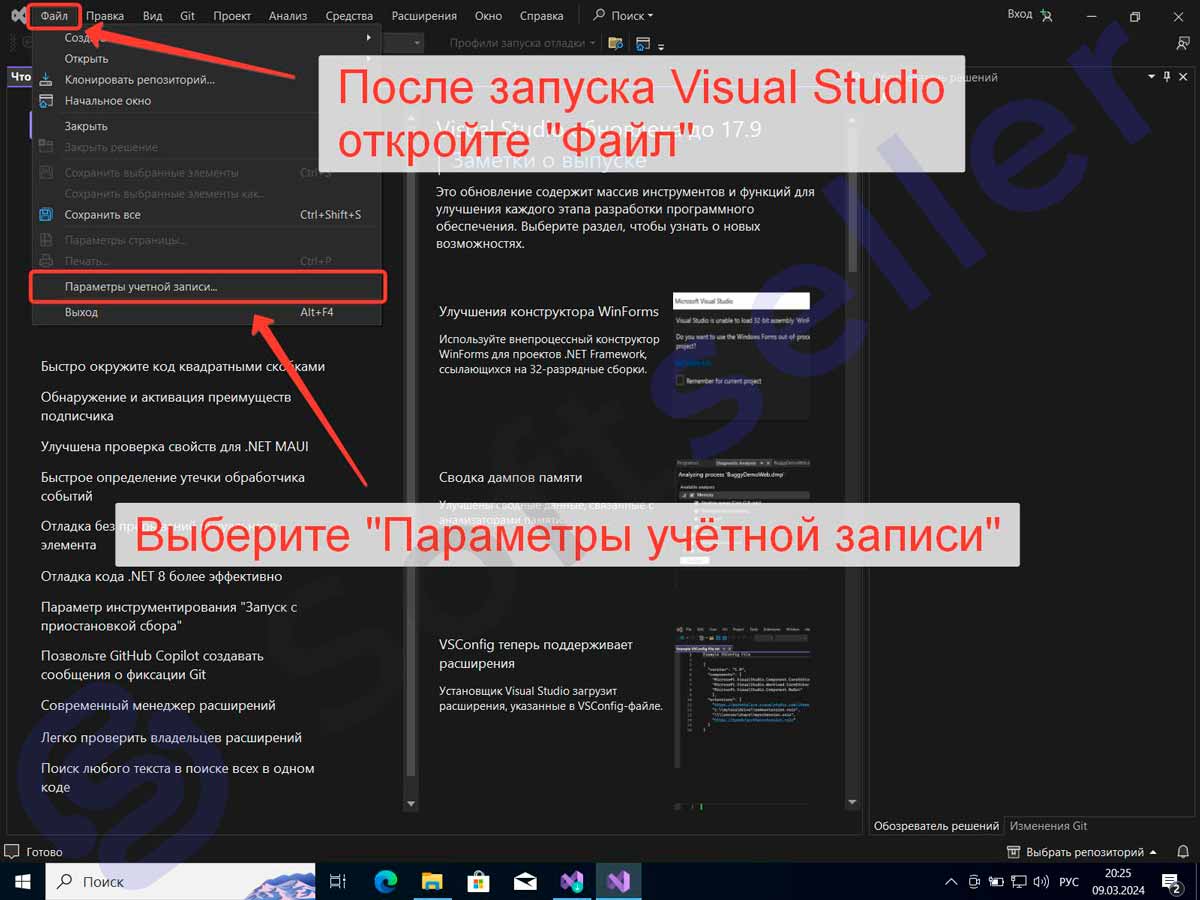The image size is (1200, 900).
Task: Switch to the 'Изменения Git' tab
Action: (1048, 826)
